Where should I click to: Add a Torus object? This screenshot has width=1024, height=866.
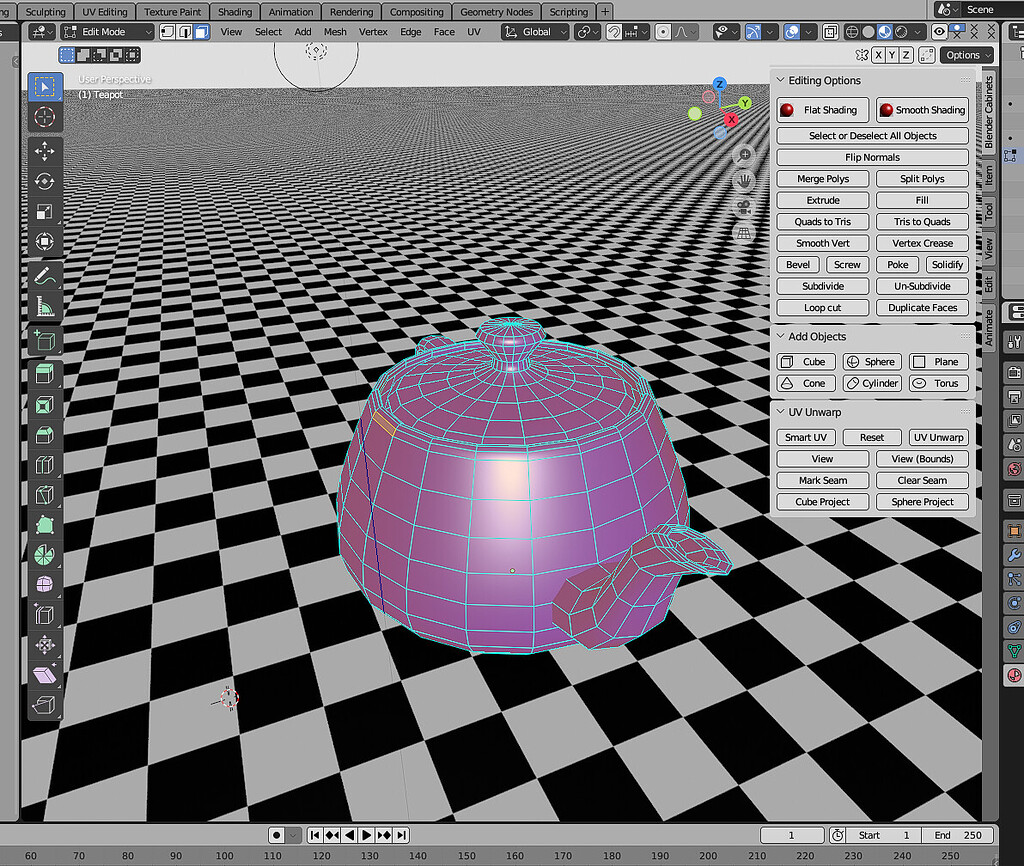pyautogui.click(x=938, y=383)
